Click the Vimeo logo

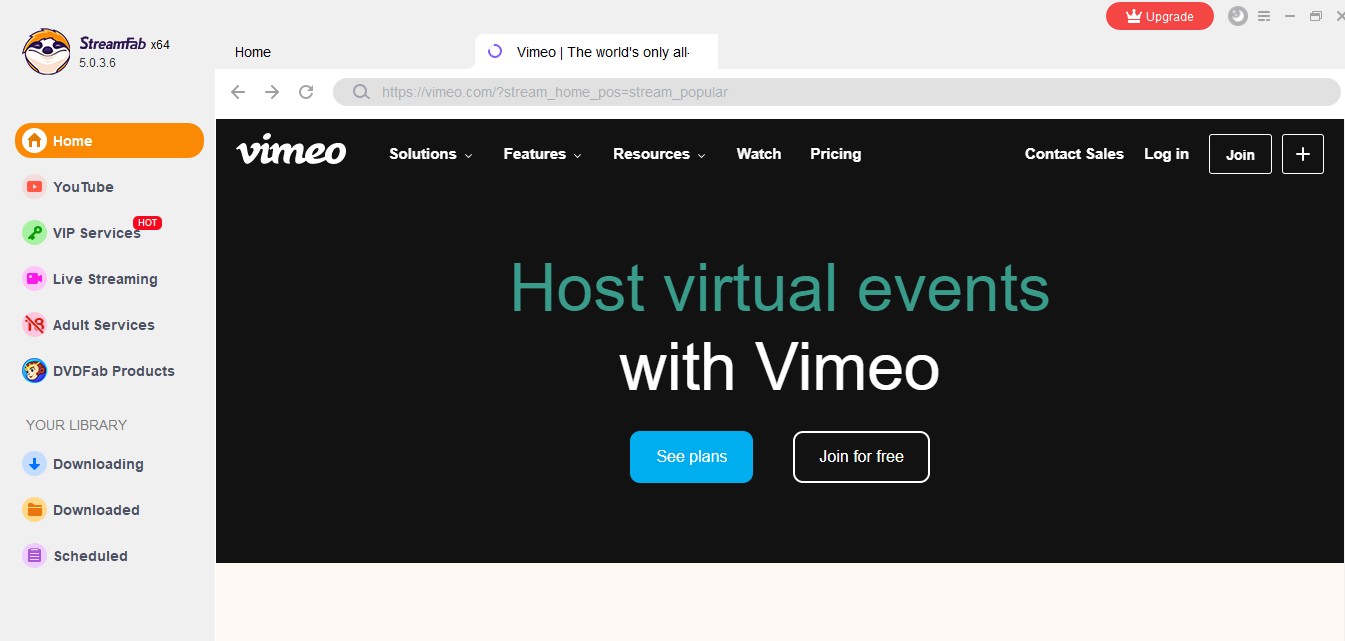[291, 150]
